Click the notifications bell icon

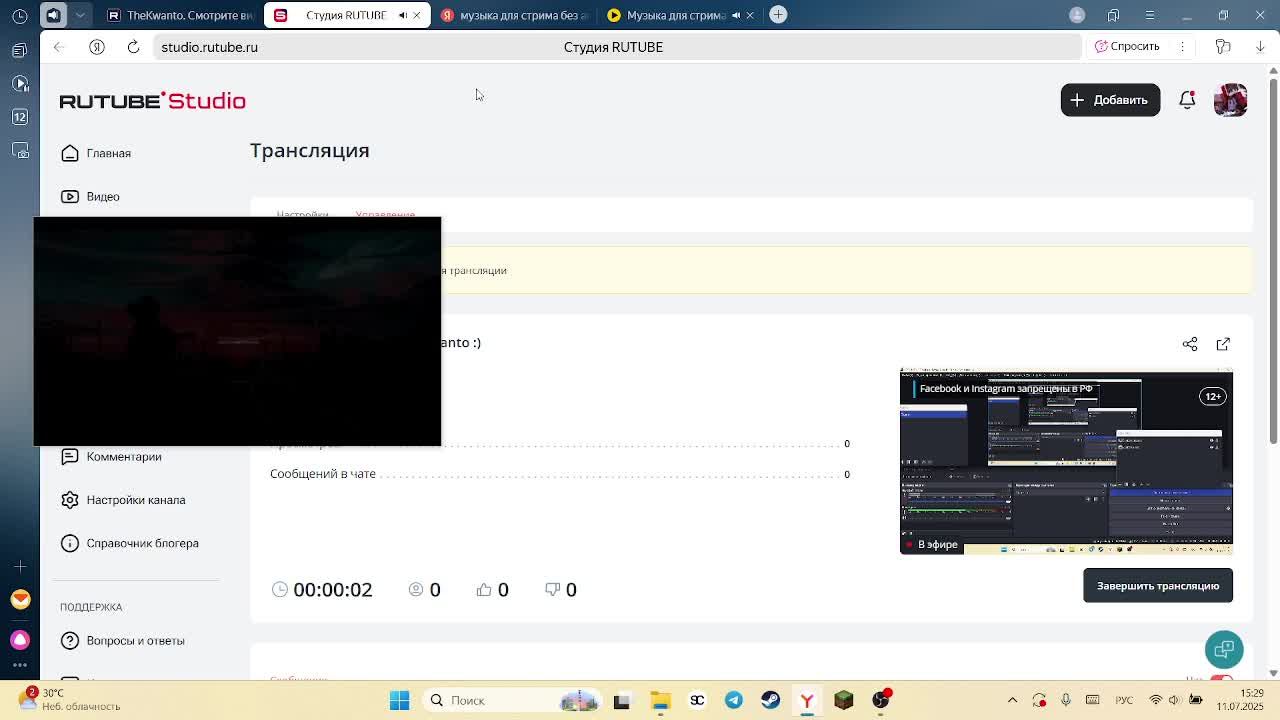(1187, 100)
